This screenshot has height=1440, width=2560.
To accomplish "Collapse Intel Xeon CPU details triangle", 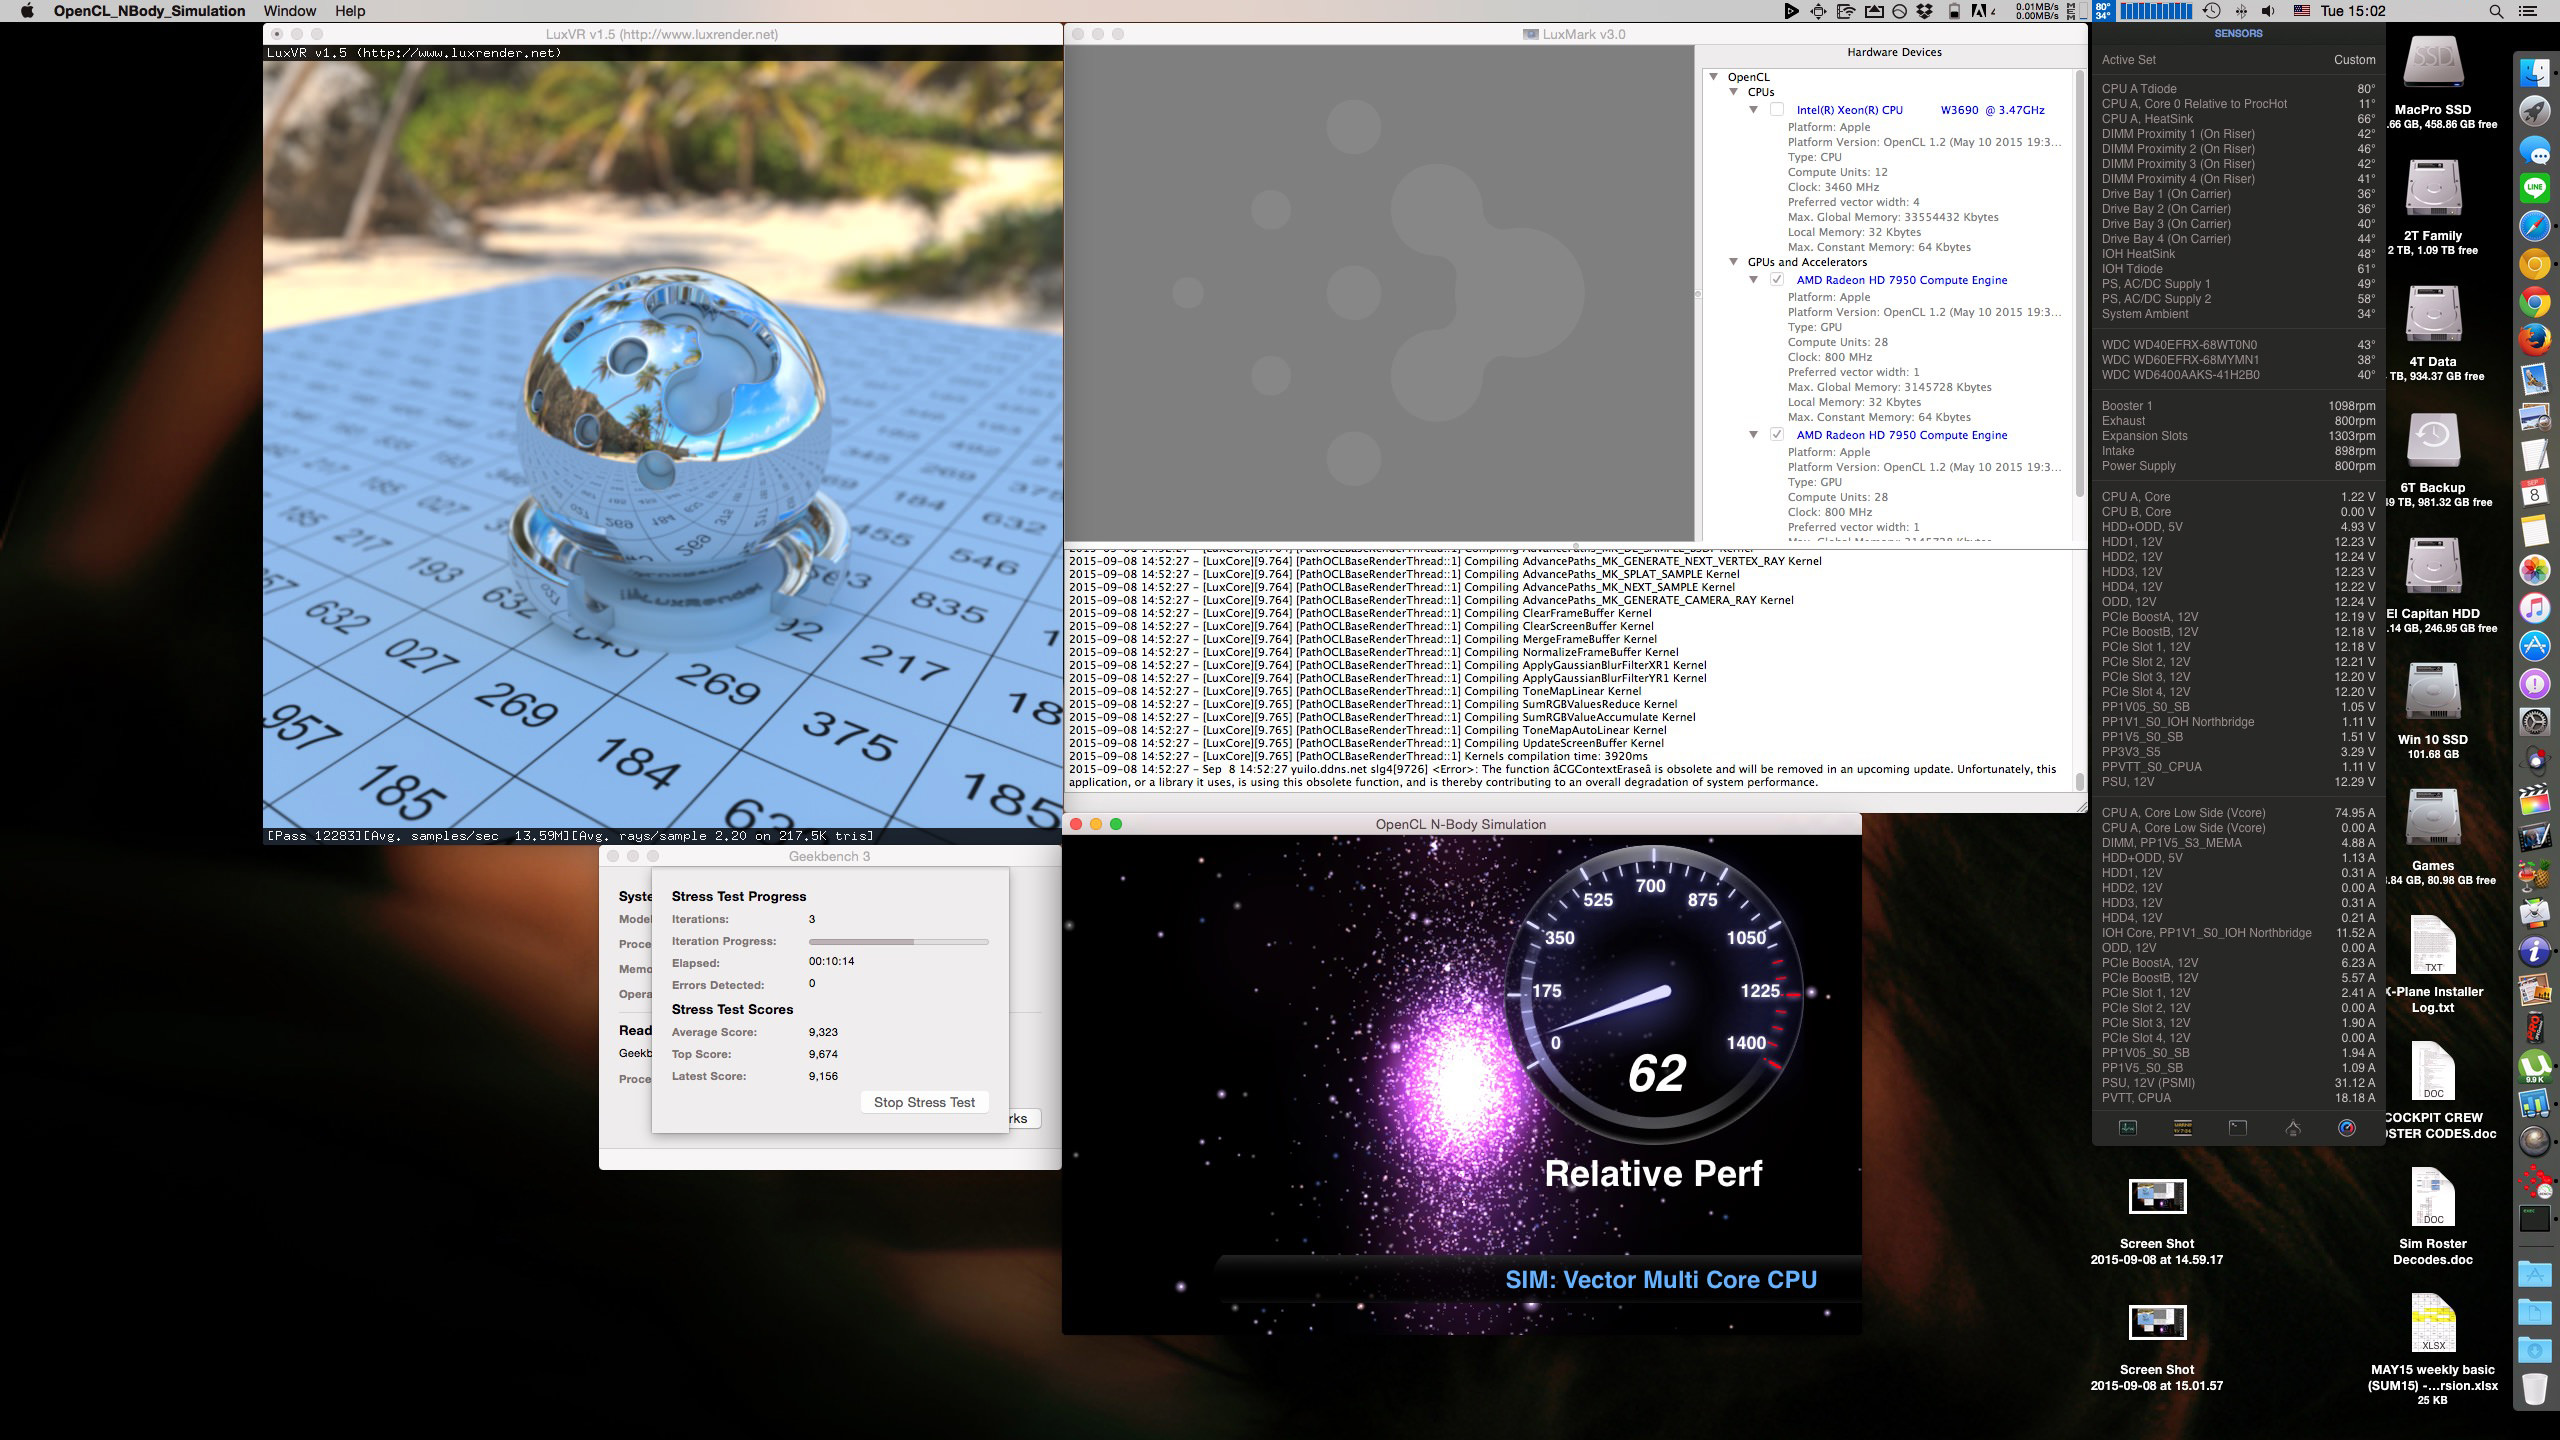I will pyautogui.click(x=1753, y=110).
